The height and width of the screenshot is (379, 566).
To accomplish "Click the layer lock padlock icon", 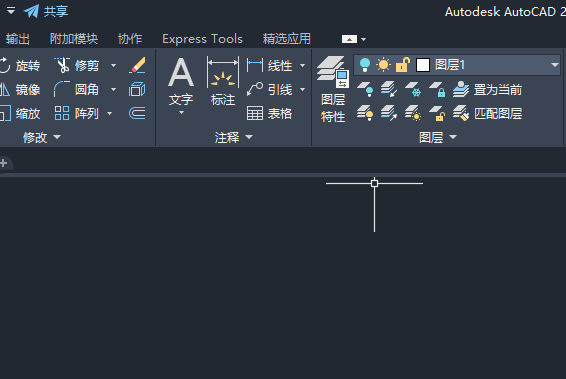I will tap(437, 90).
